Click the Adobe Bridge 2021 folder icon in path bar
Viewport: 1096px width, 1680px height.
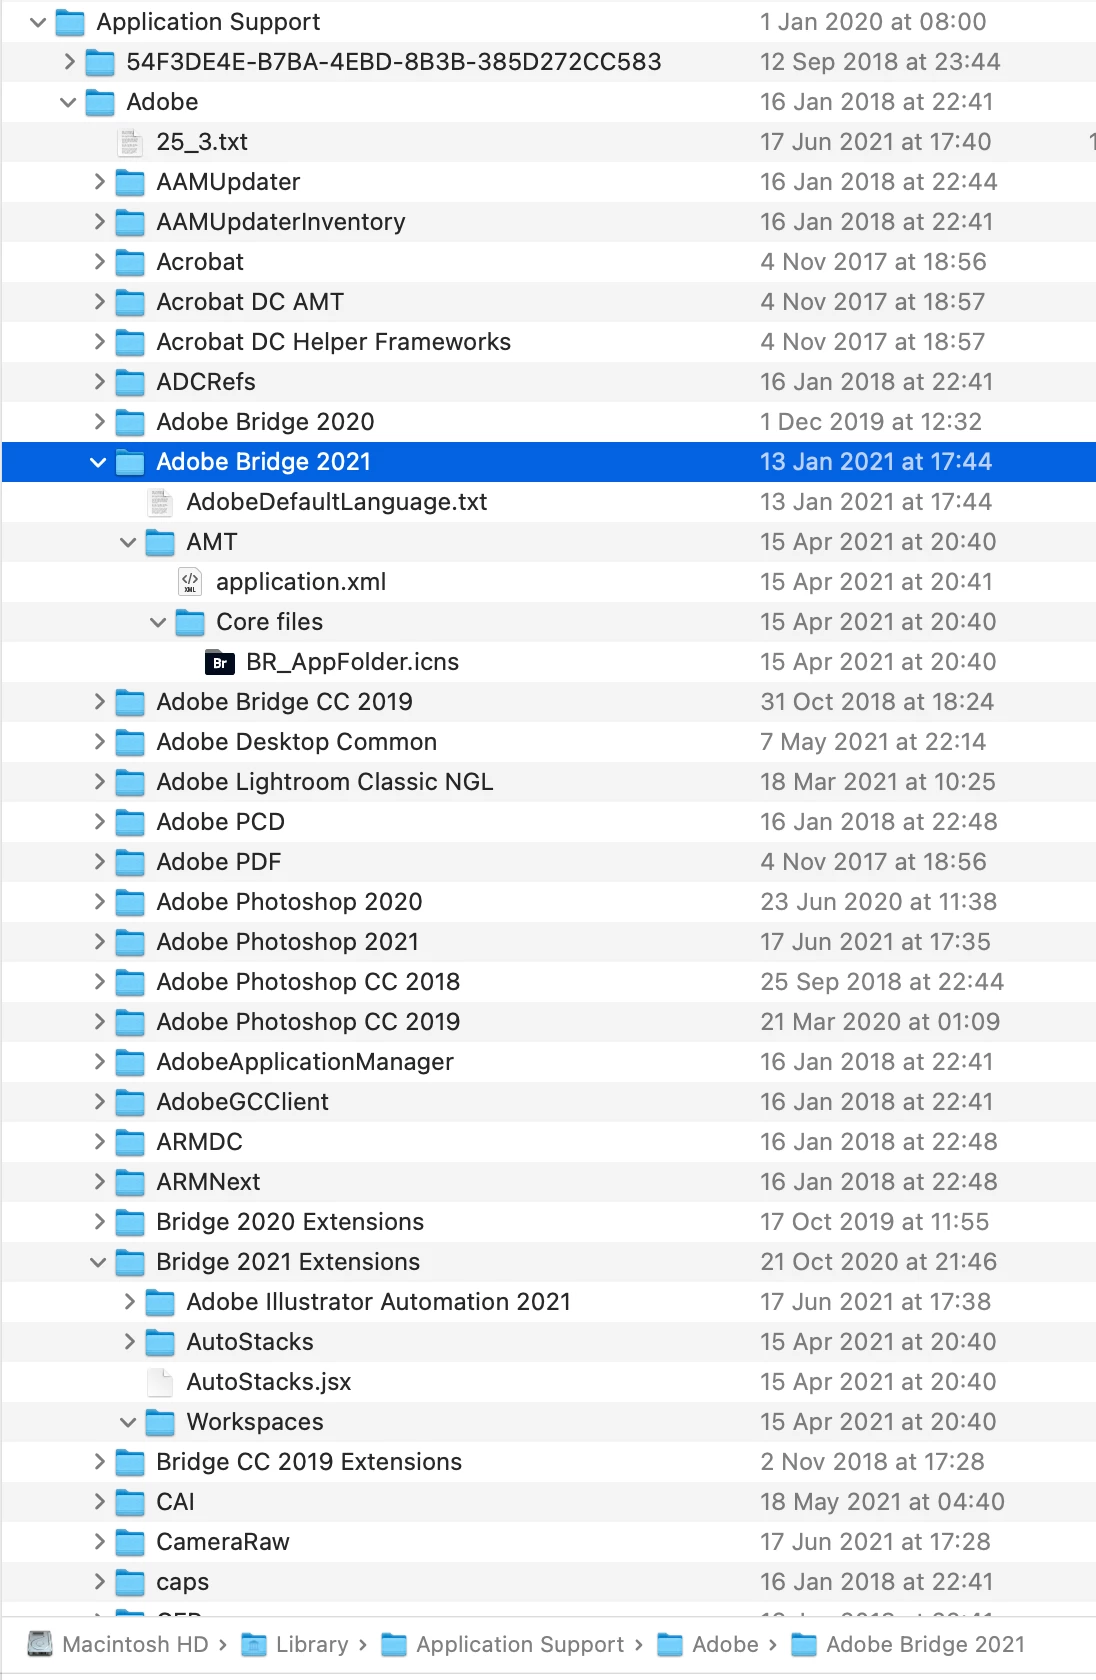point(804,1645)
